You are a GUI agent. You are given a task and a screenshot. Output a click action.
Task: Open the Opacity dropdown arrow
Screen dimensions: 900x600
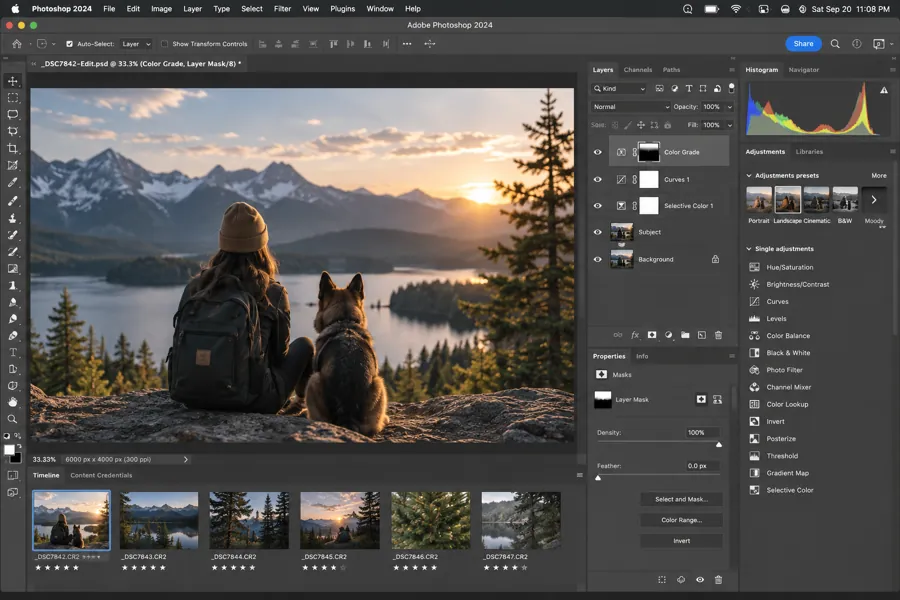pos(730,107)
